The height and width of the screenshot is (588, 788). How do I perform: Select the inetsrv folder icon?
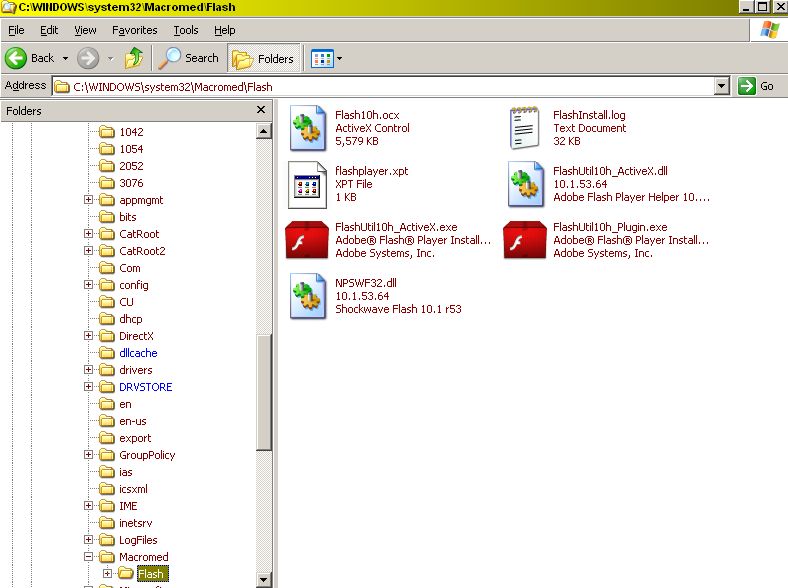(x=107, y=523)
